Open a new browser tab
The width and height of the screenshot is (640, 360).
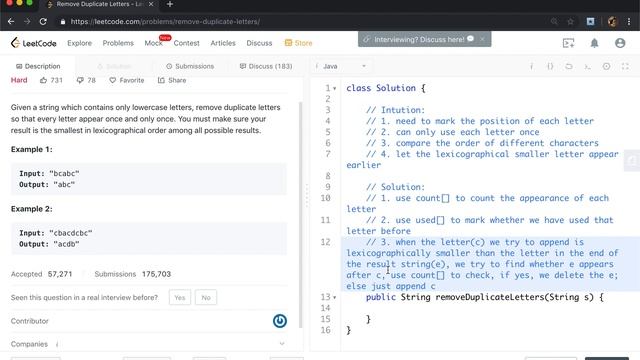pyautogui.click(x=170, y=4)
